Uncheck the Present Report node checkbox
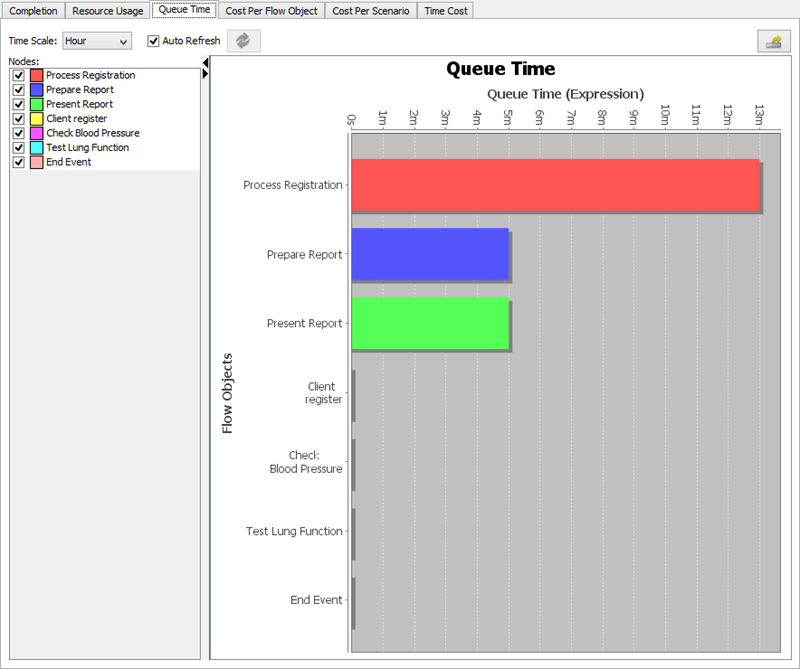The image size is (800, 669). pos(19,104)
